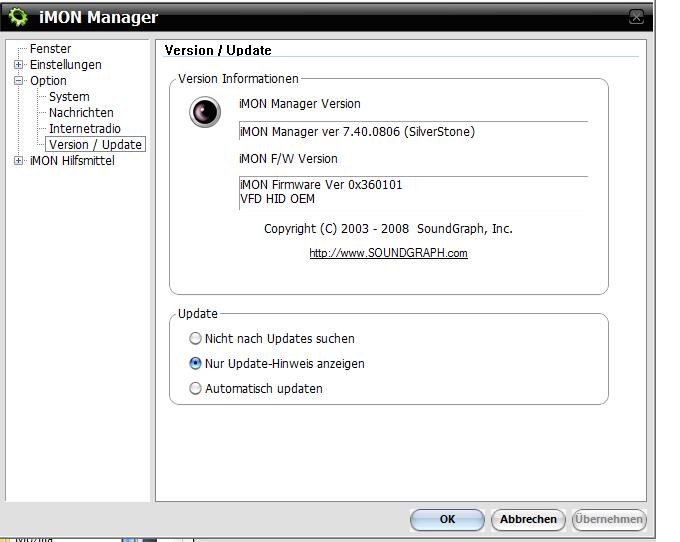Screen dimensions: 680x542
Task: Click the 'VFD HID OEM' text line
Action: pos(278,199)
